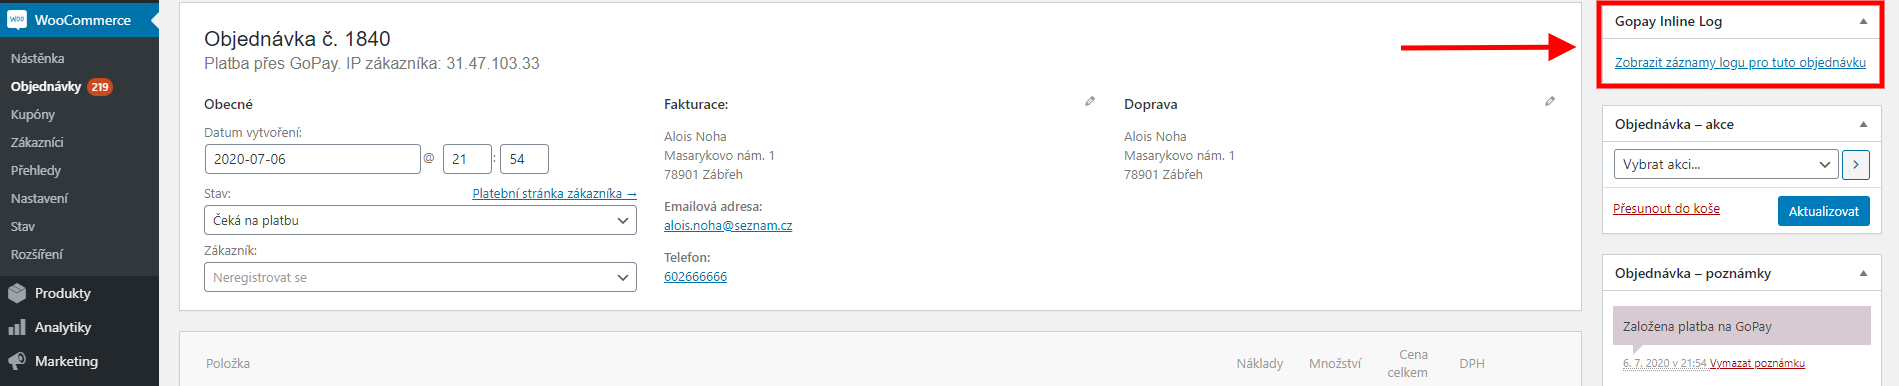
Task: Open Zobrazit záznamy logu pro tuto objednávku link
Action: click(x=1740, y=62)
